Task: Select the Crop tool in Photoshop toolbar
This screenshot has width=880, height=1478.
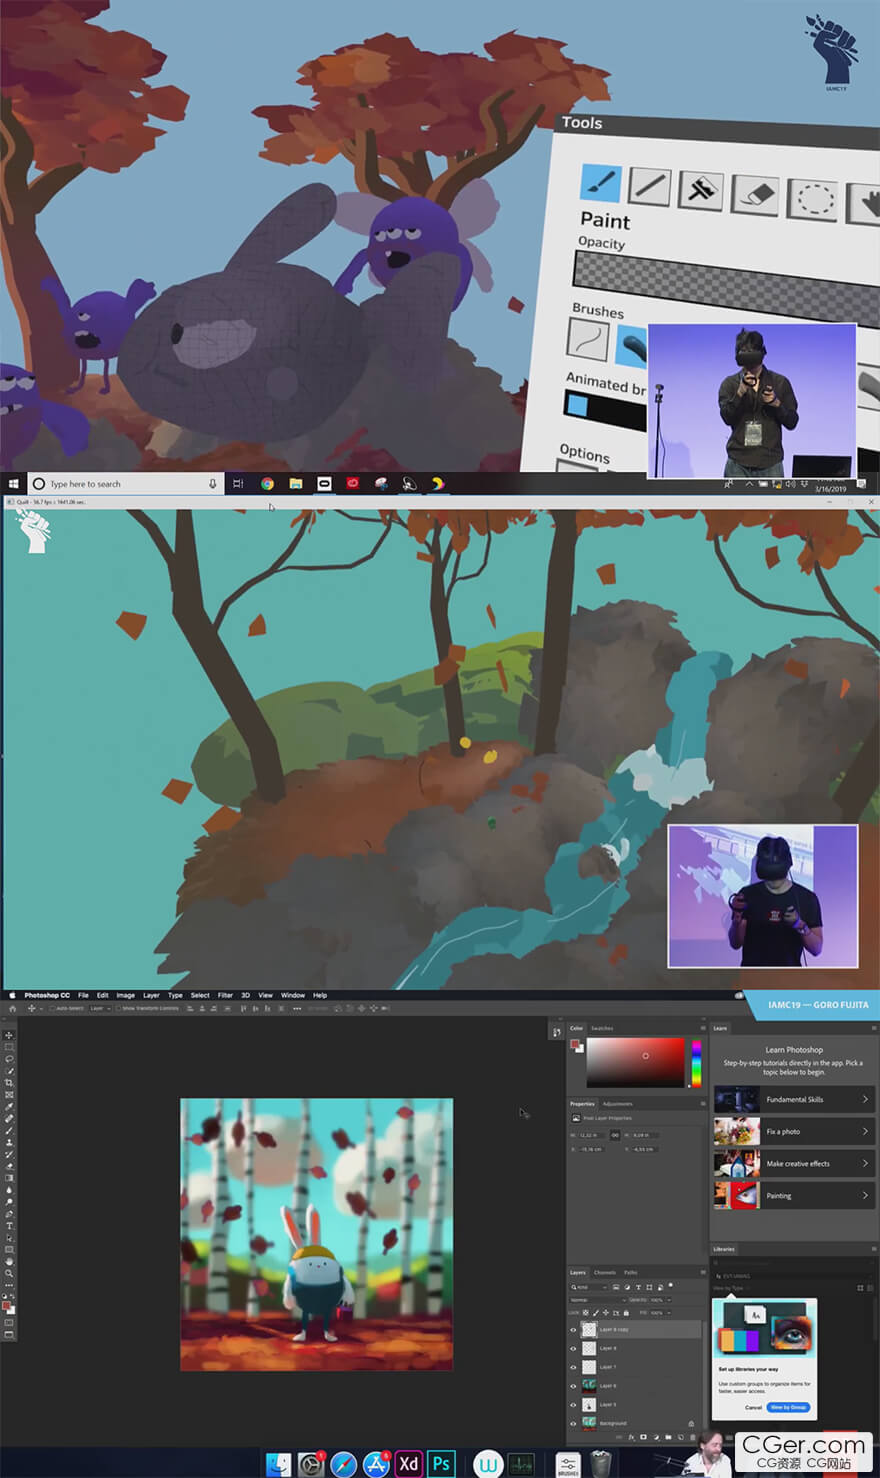Action: 9,1083
